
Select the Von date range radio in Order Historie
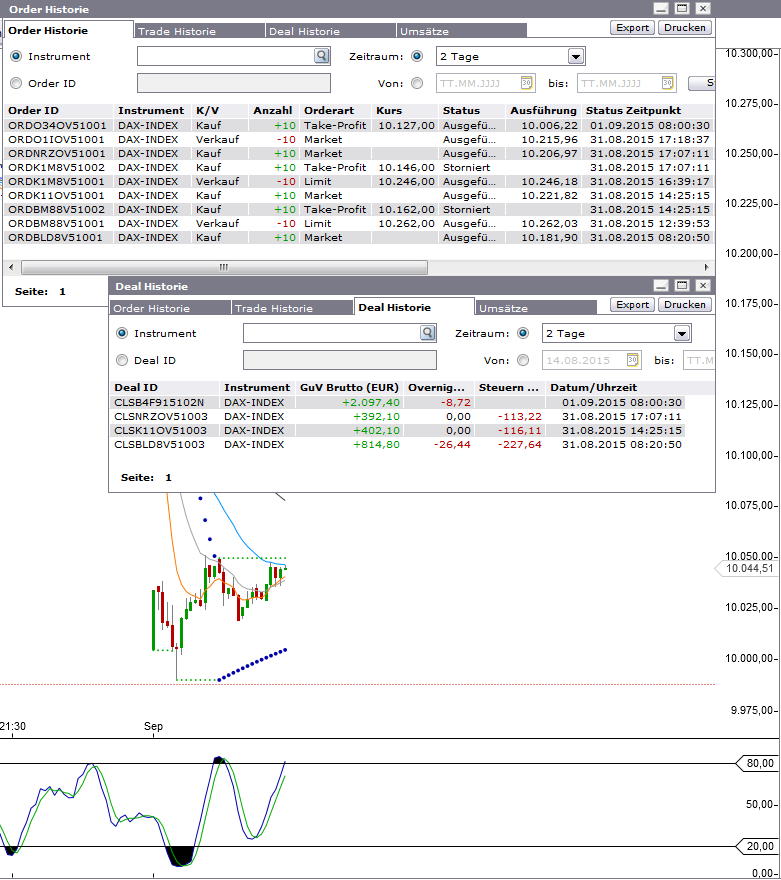point(417,84)
